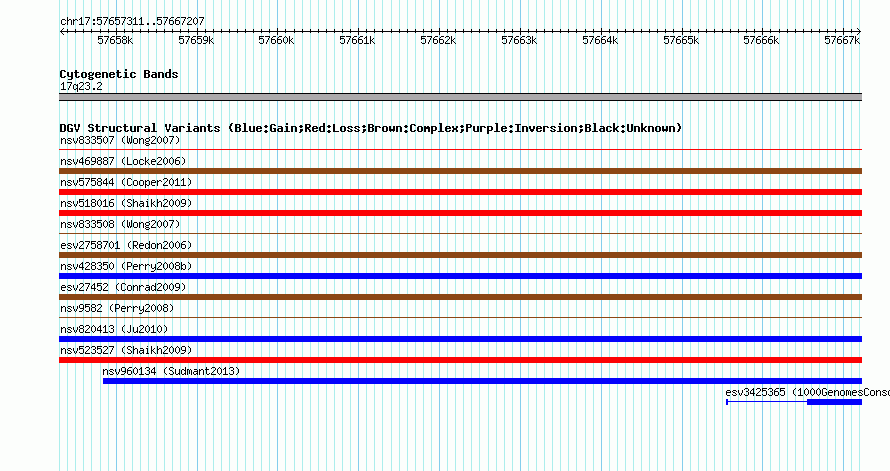Screen dimensions: 890x471
Task: Click the 57658k ruler mark
Action: [x=115, y=40]
